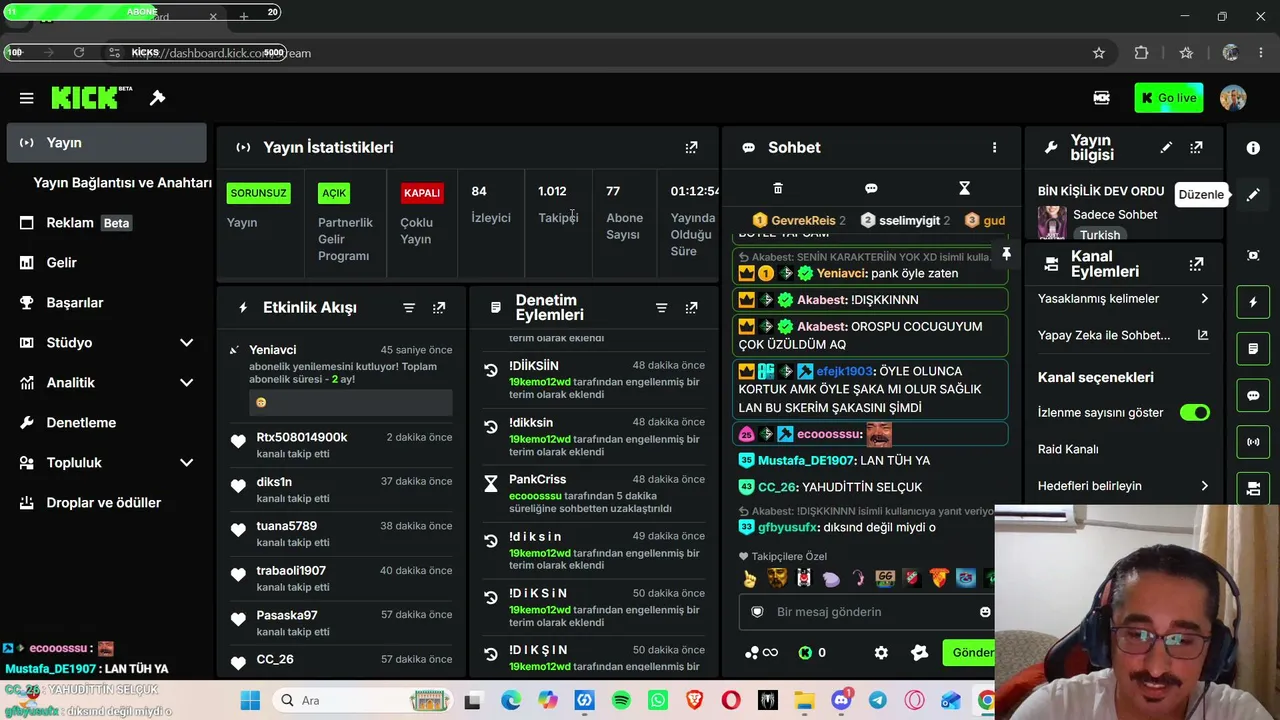
Task: Click the pin icon in chat
Action: coord(1006,254)
